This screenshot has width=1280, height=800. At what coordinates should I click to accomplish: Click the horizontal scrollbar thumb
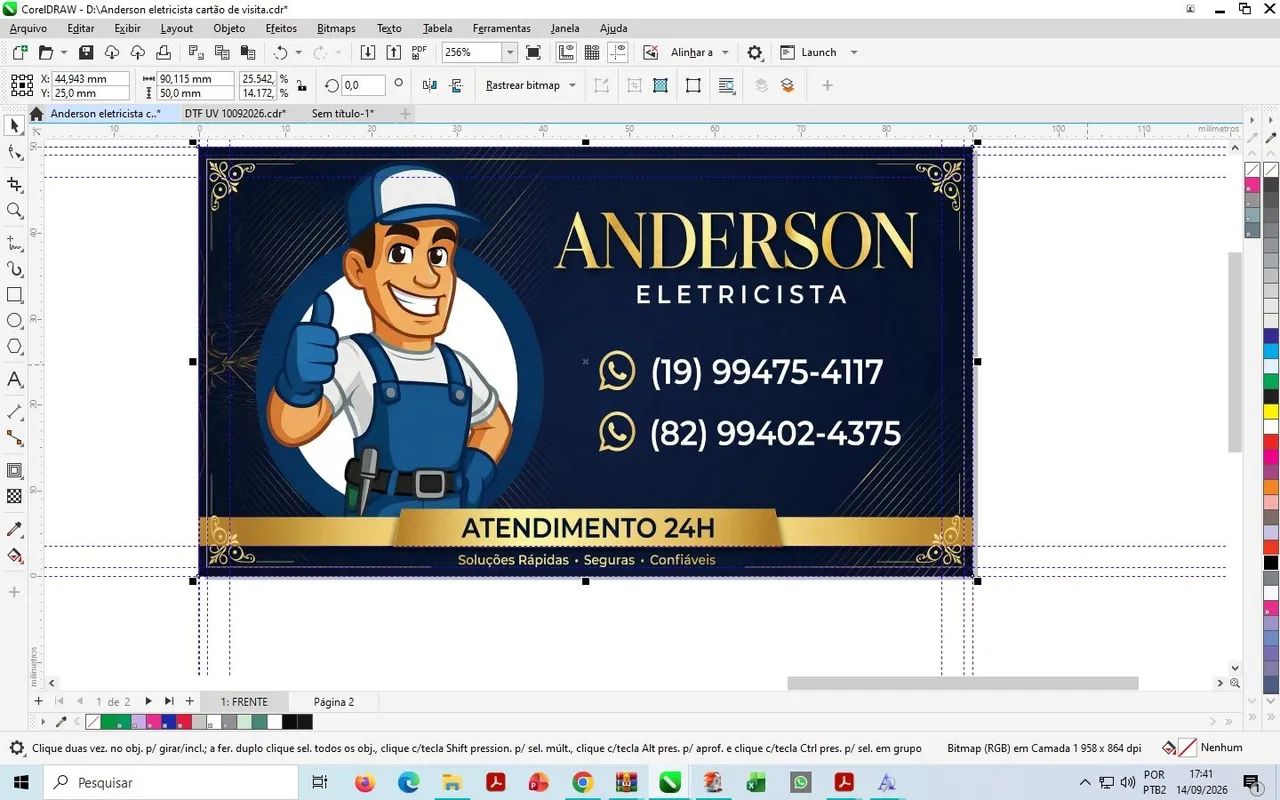click(x=962, y=683)
